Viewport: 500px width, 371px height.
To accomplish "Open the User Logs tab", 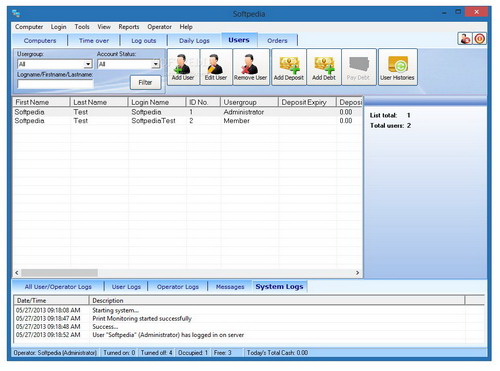I will point(126,287).
